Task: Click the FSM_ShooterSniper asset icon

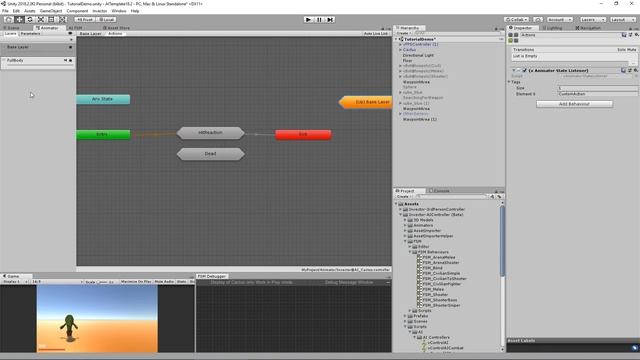Action: pyautogui.click(x=420, y=305)
